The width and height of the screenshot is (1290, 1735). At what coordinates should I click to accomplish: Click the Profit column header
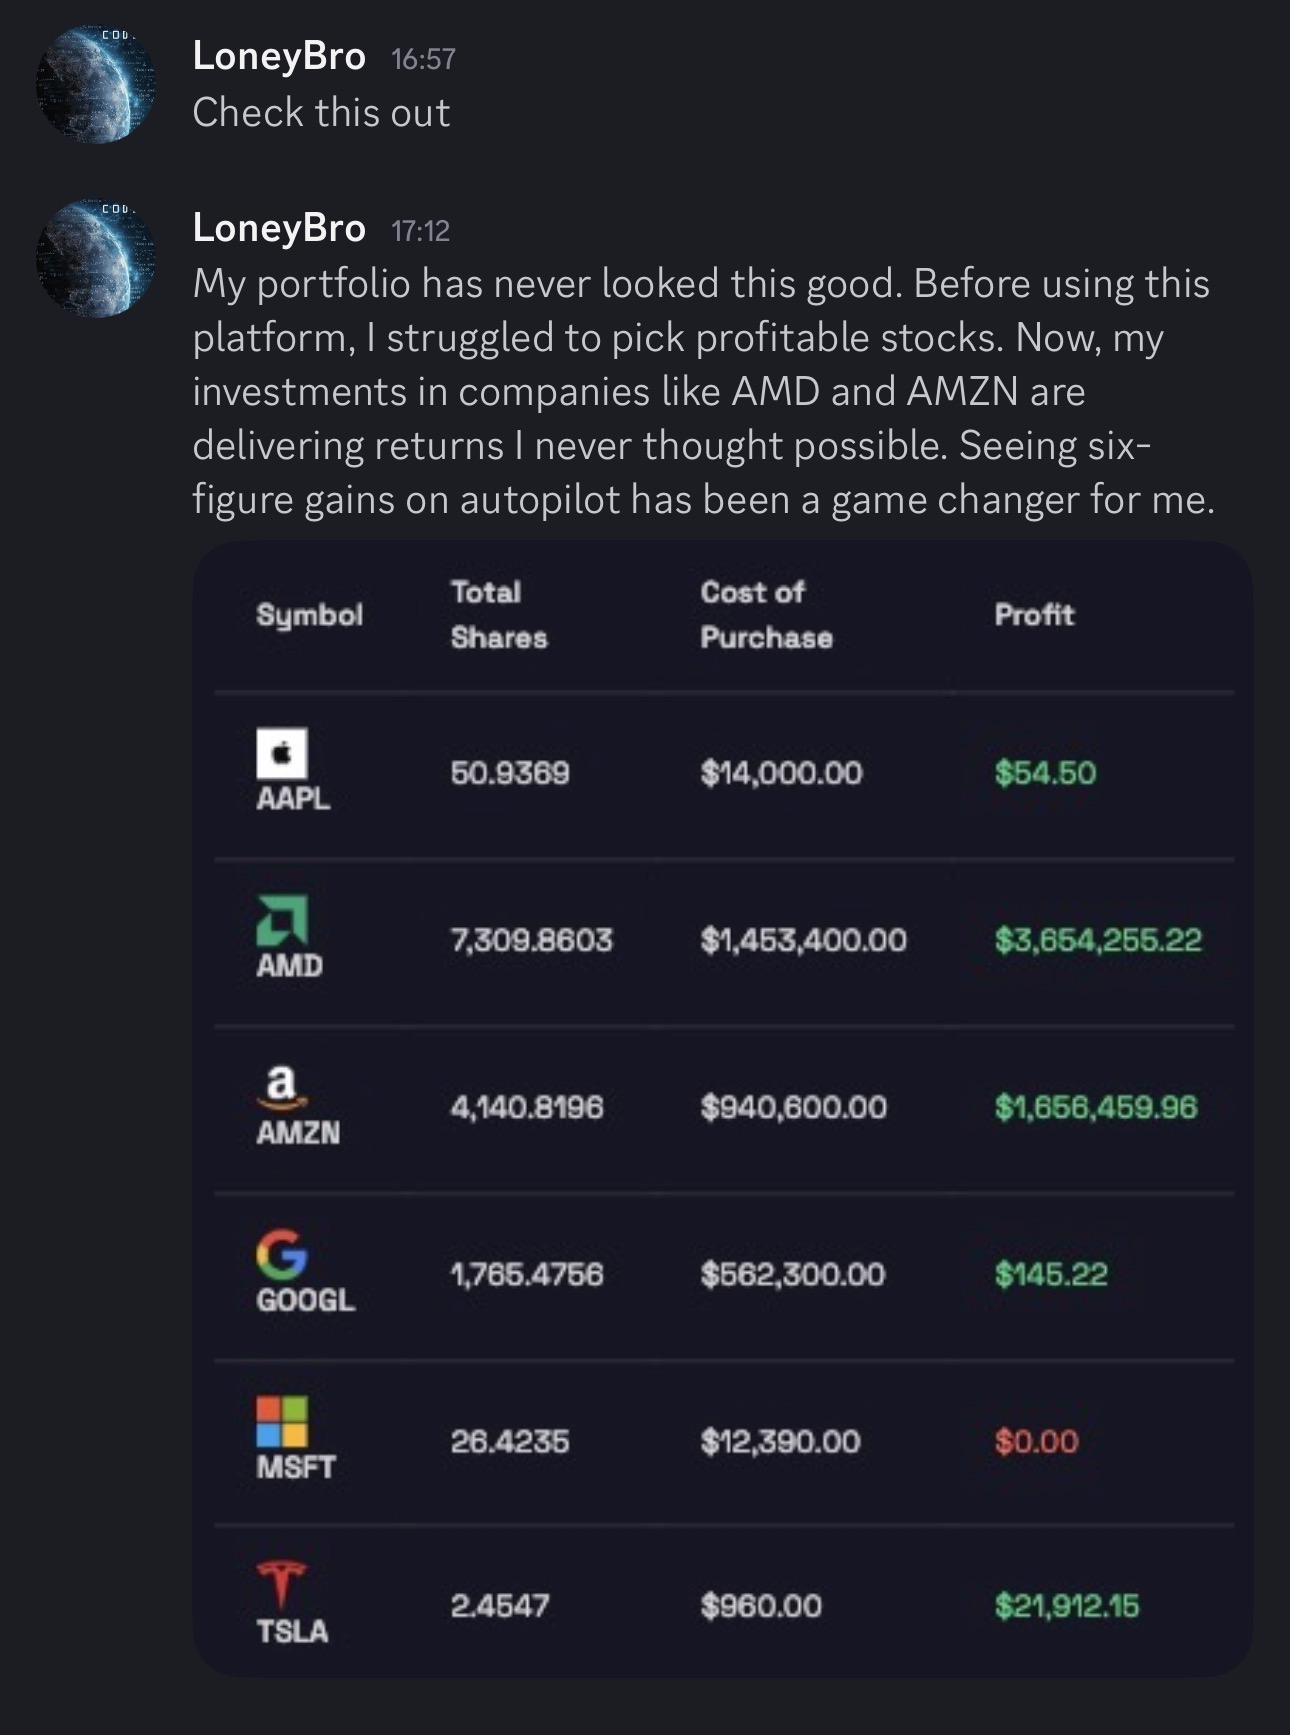[1034, 614]
